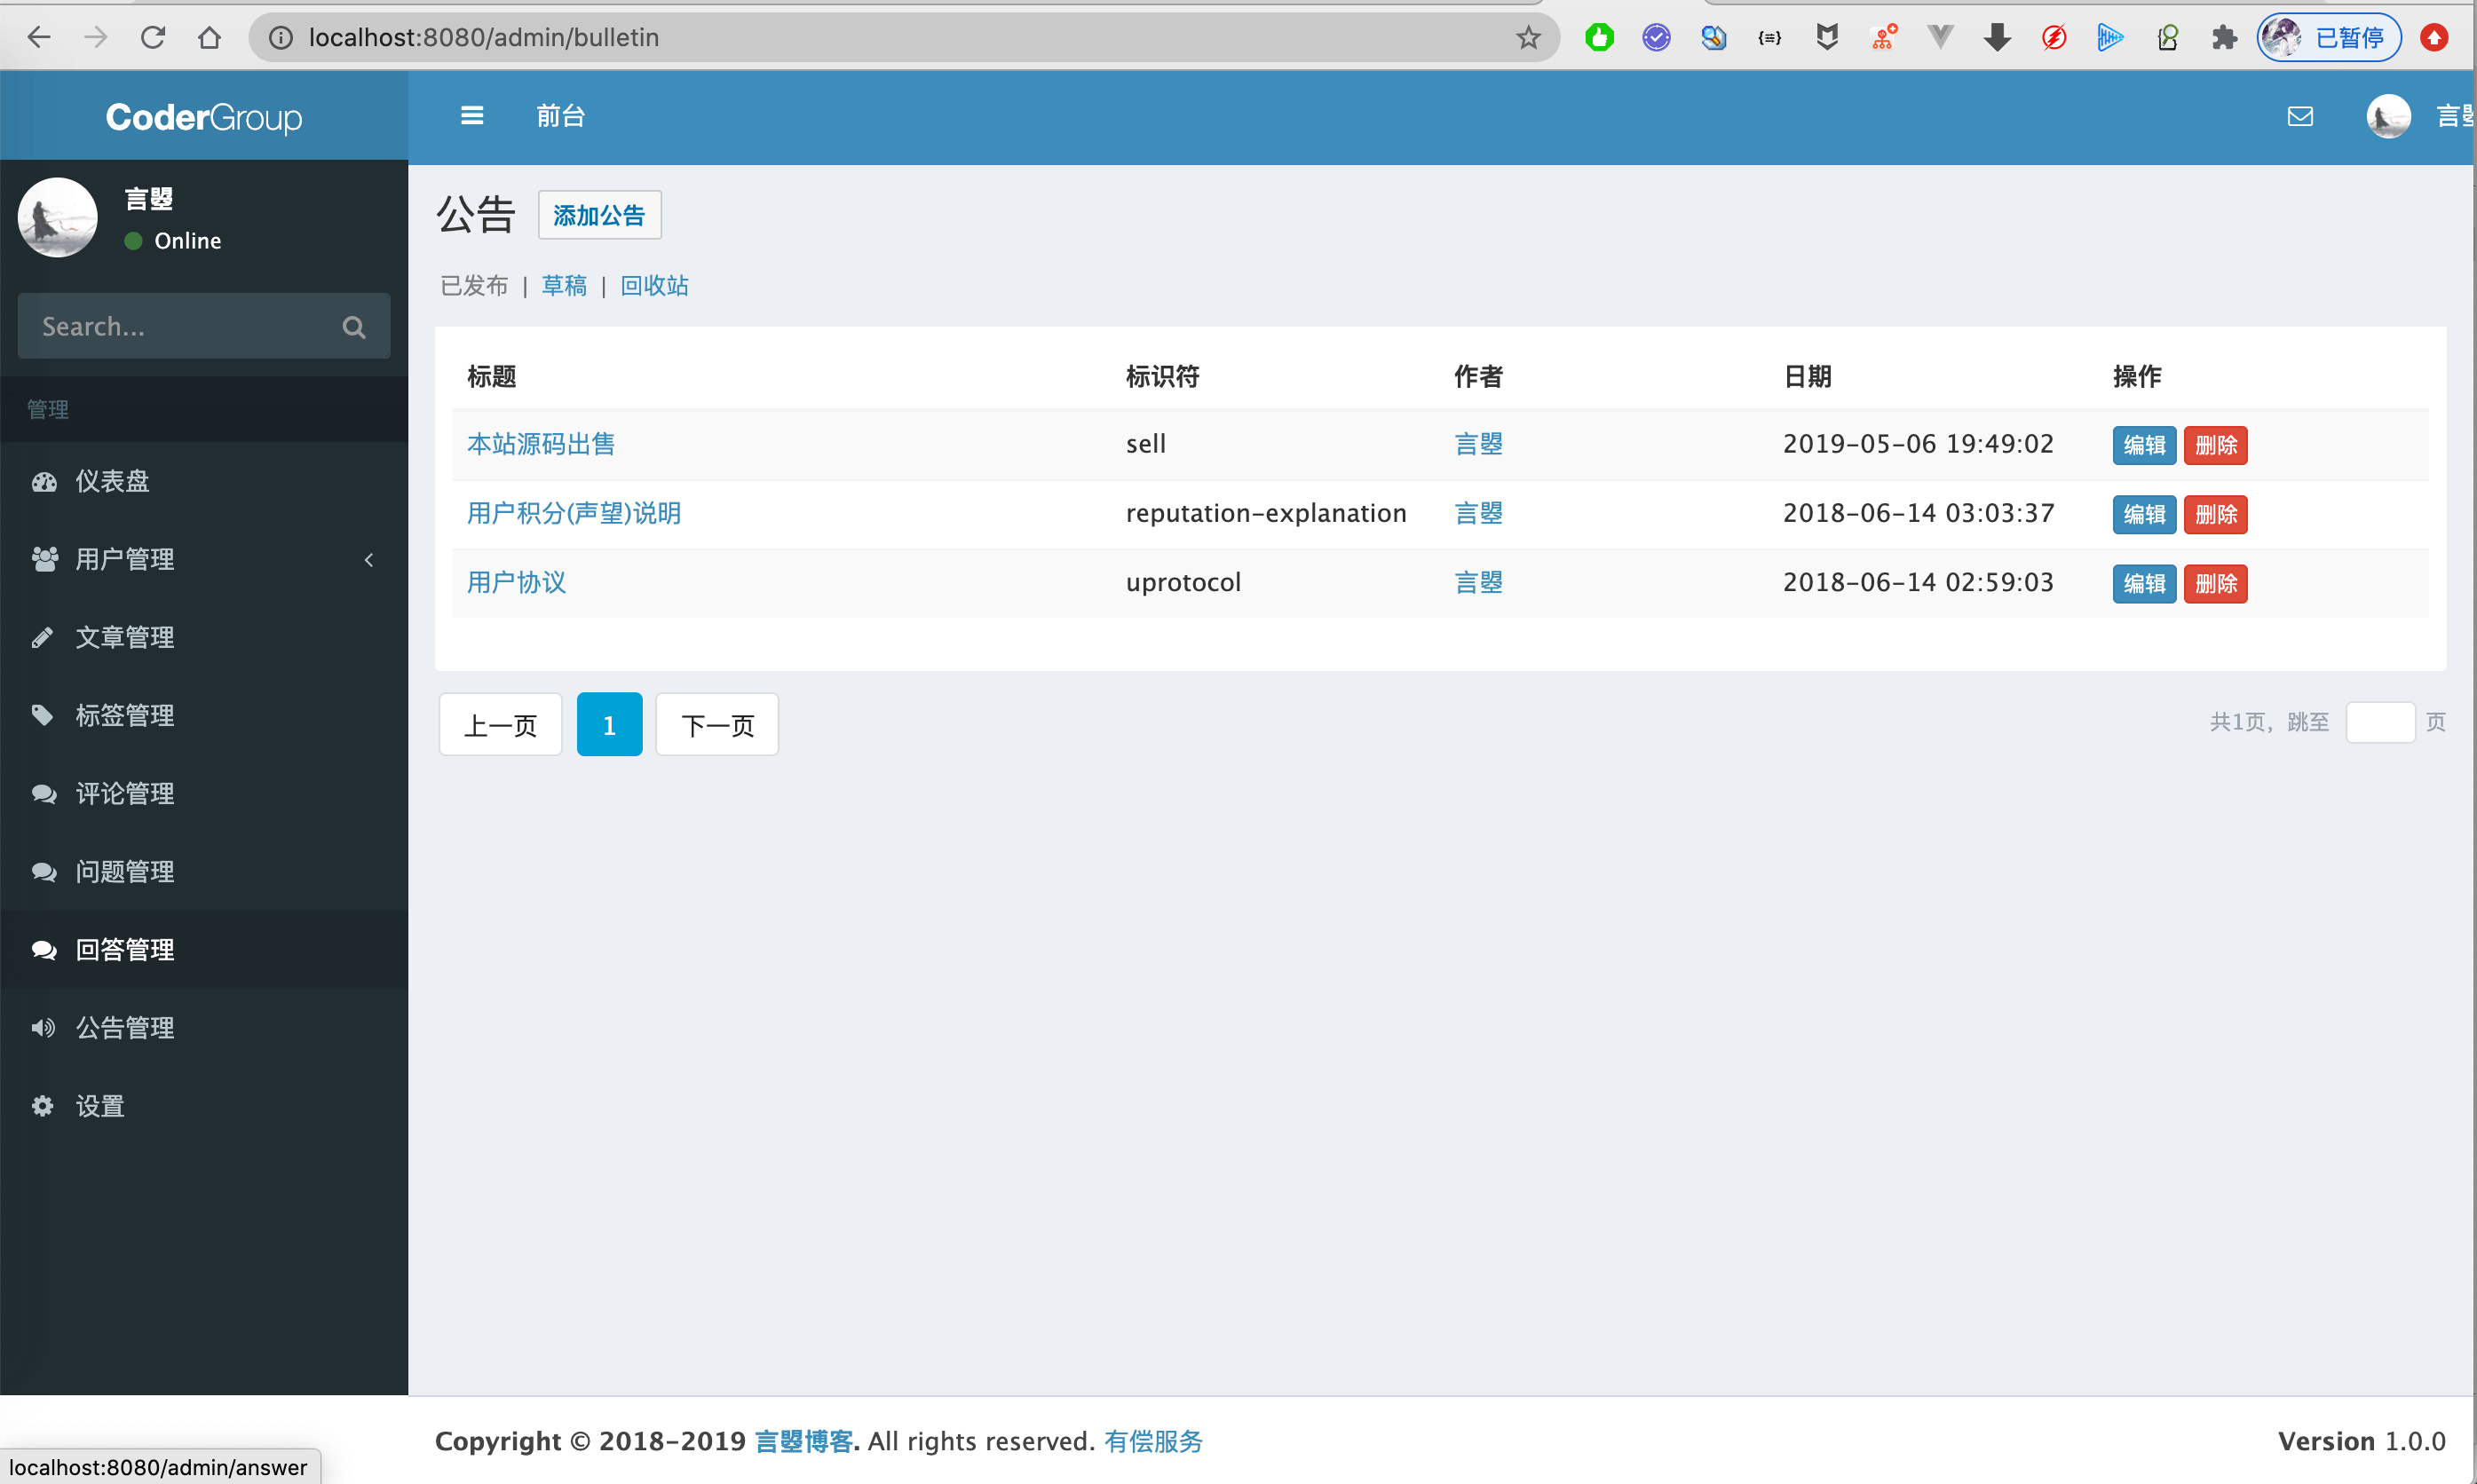Open the browser extensions puzzle icon
The image size is (2477, 1484).
point(2224,38)
